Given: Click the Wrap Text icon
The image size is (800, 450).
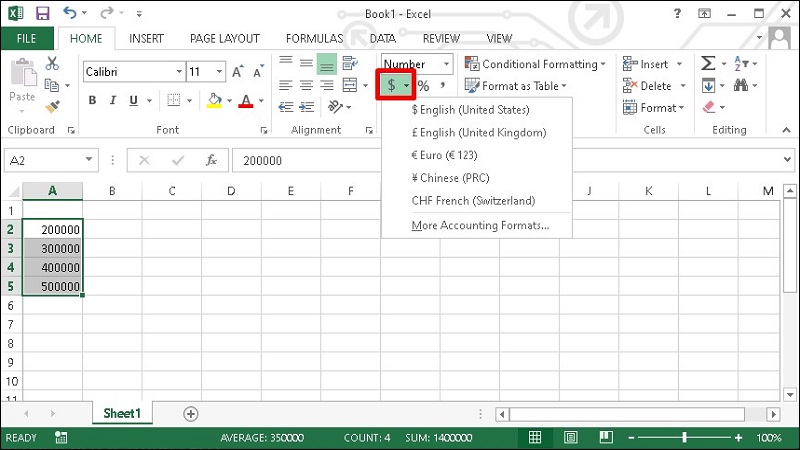Looking at the screenshot, I should [350, 63].
